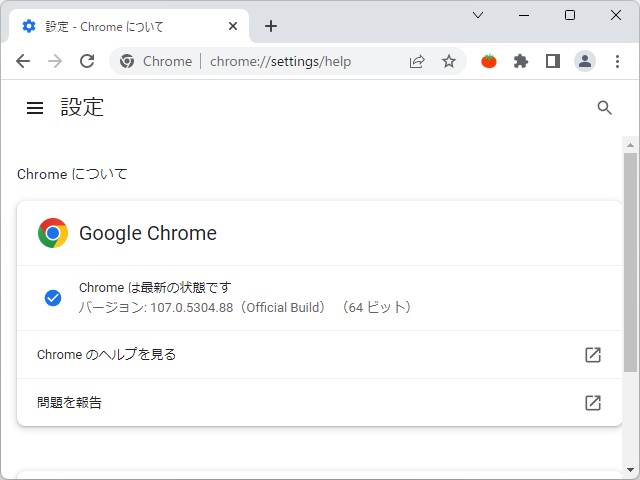Search settings with the magnifier icon
The height and width of the screenshot is (480, 640).
click(x=604, y=108)
